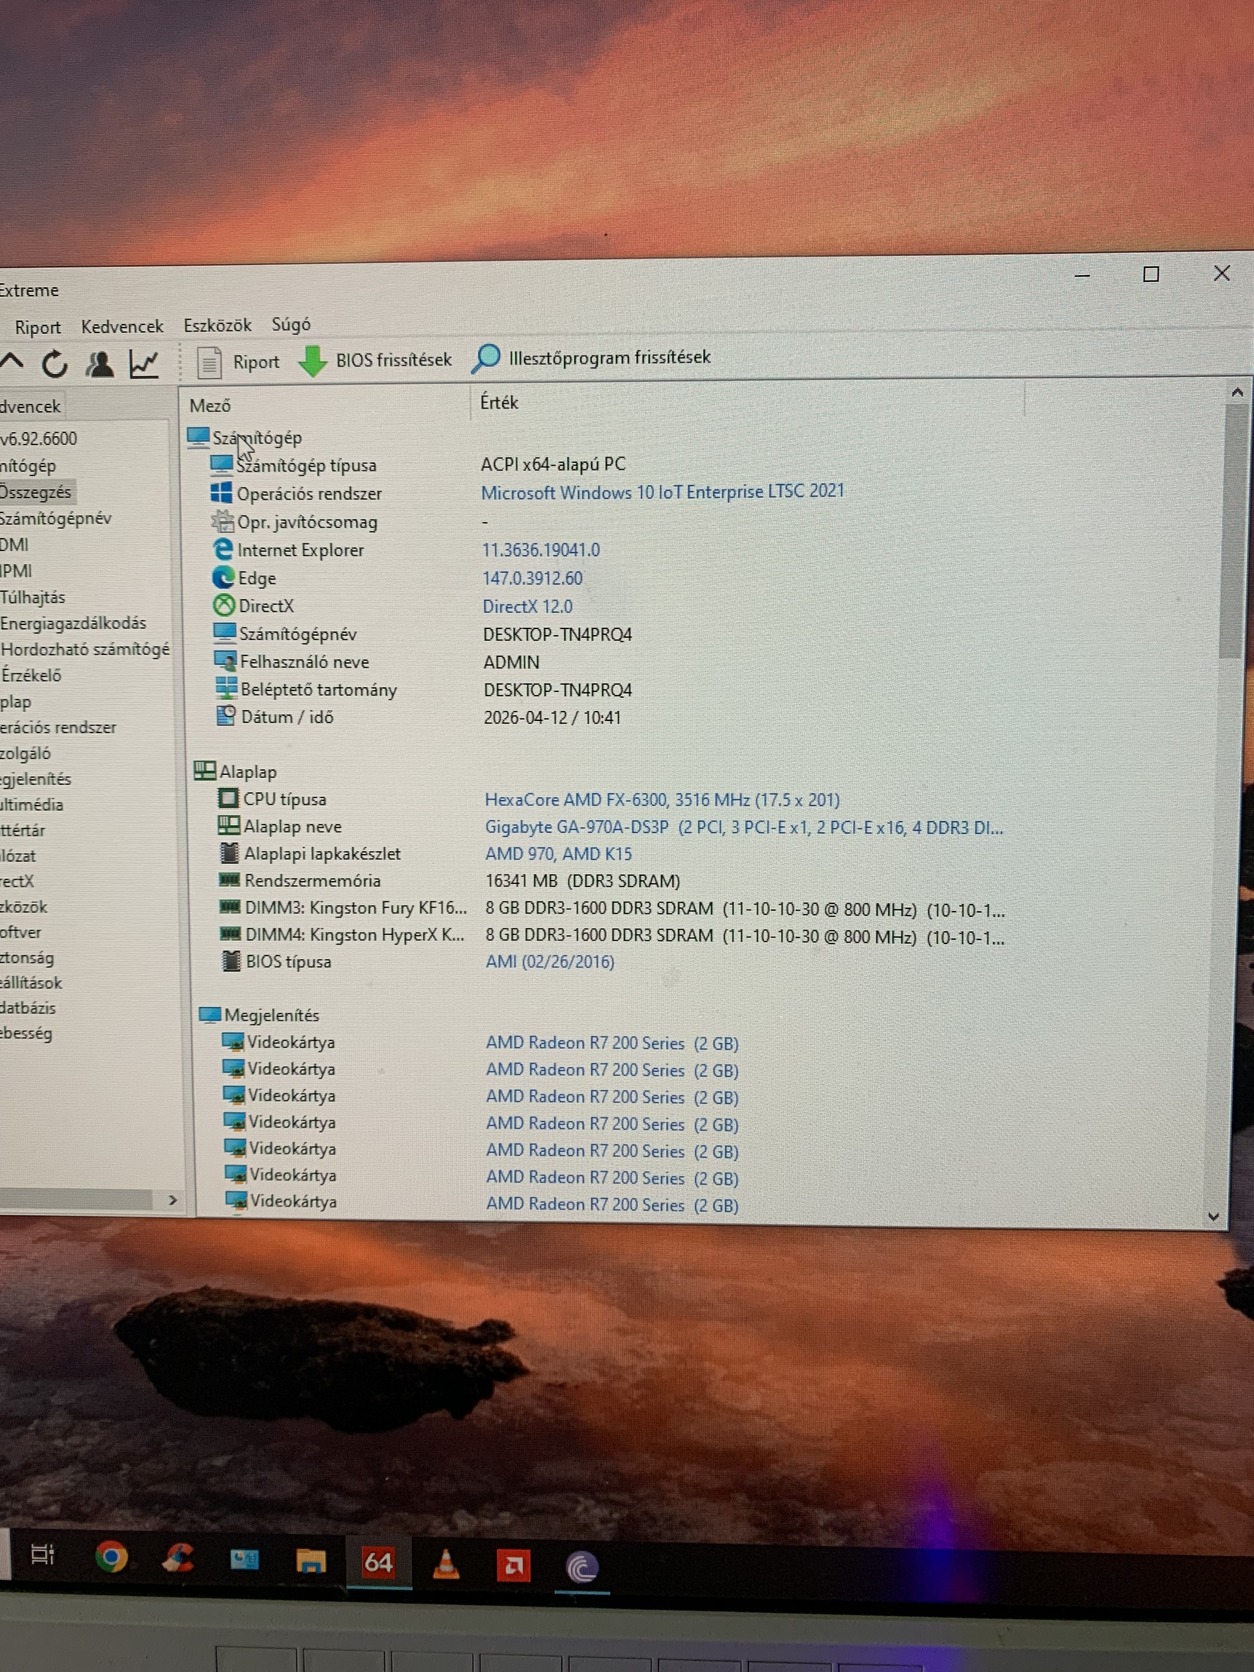Select DMI in the tree
This screenshot has height=1672, width=1254.
(14, 545)
